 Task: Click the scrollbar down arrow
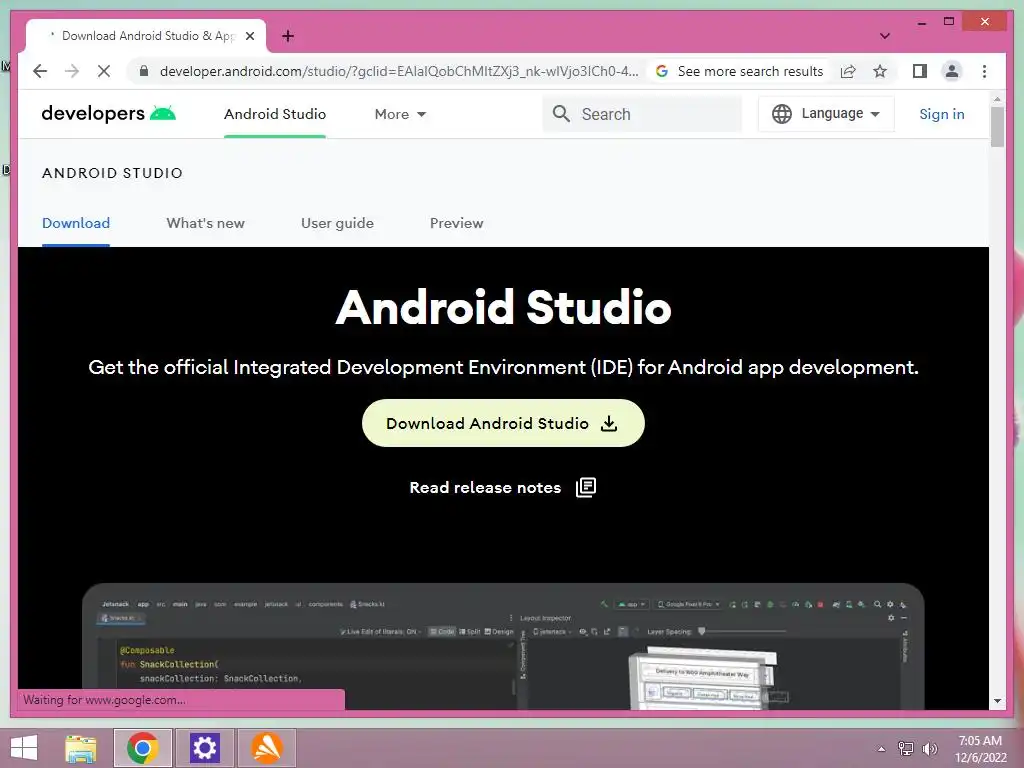pyautogui.click(x=997, y=701)
